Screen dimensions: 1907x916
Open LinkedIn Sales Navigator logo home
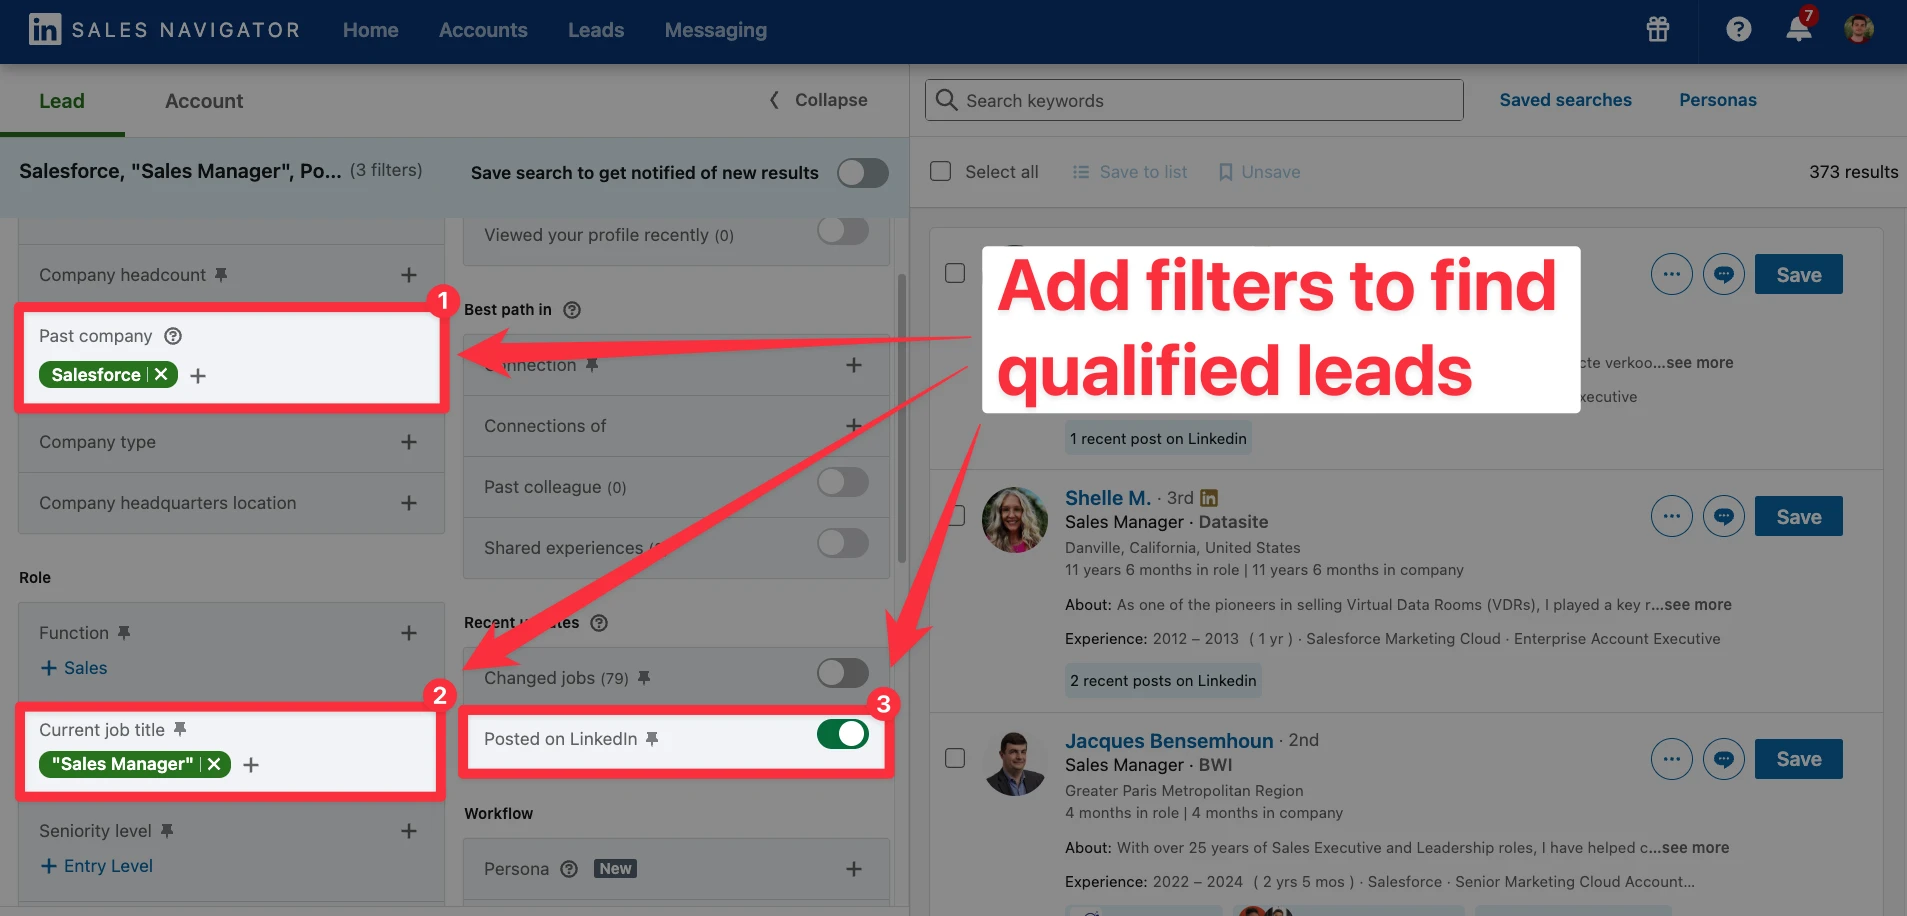[164, 30]
